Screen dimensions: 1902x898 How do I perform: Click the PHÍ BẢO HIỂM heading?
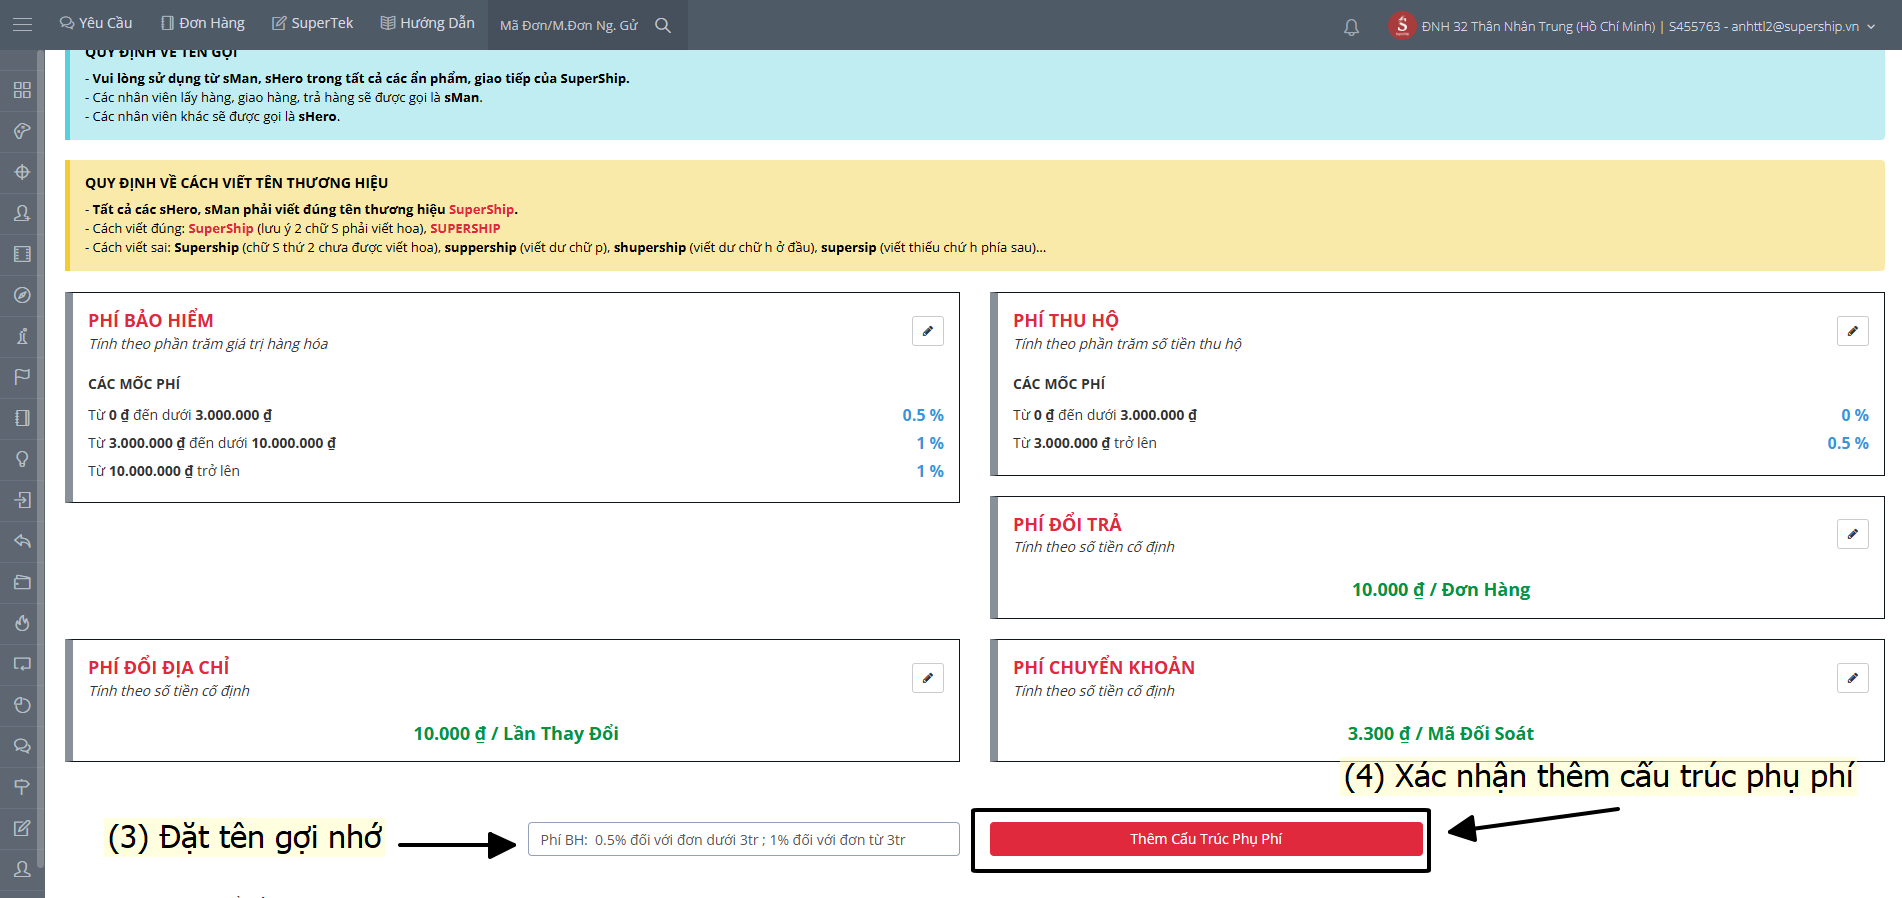tap(151, 320)
